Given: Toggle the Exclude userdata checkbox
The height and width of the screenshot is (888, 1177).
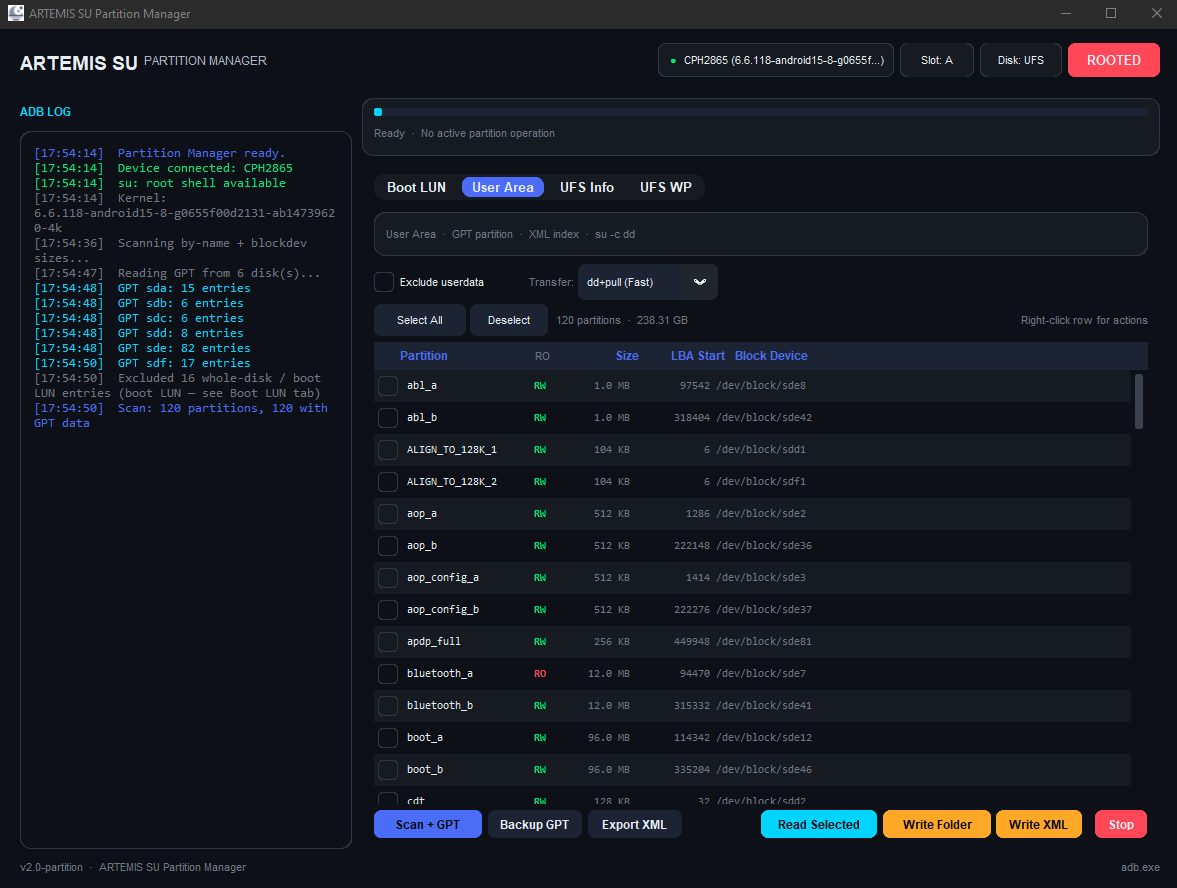Looking at the screenshot, I should [384, 282].
